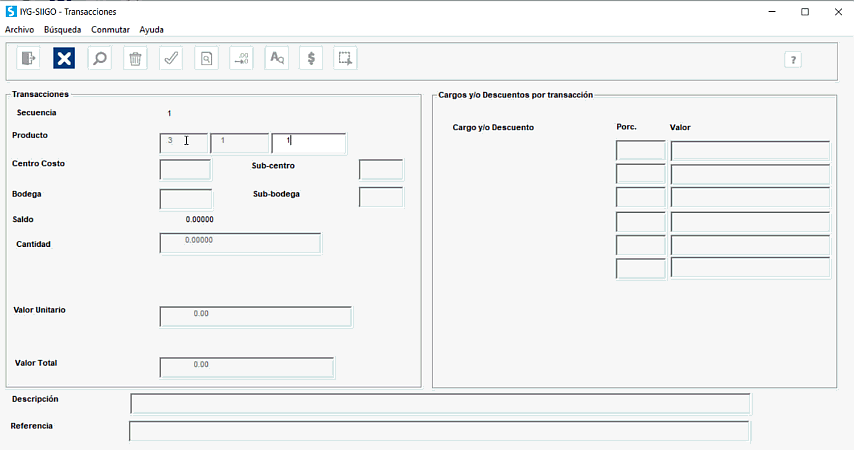854x450 pixels.
Task: Click the Descripción input field
Action: point(440,404)
